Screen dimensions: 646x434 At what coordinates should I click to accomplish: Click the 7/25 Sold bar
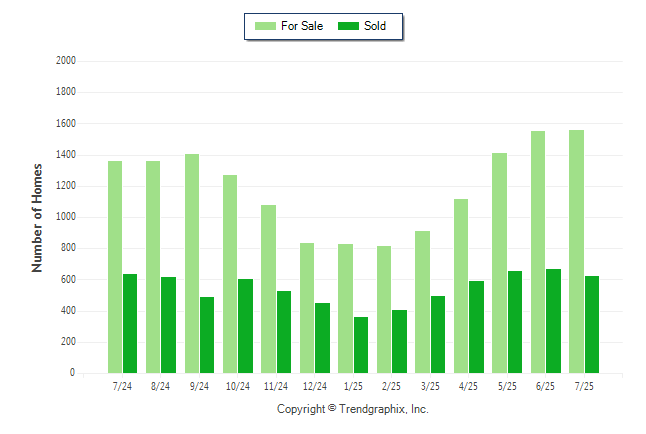coord(592,324)
